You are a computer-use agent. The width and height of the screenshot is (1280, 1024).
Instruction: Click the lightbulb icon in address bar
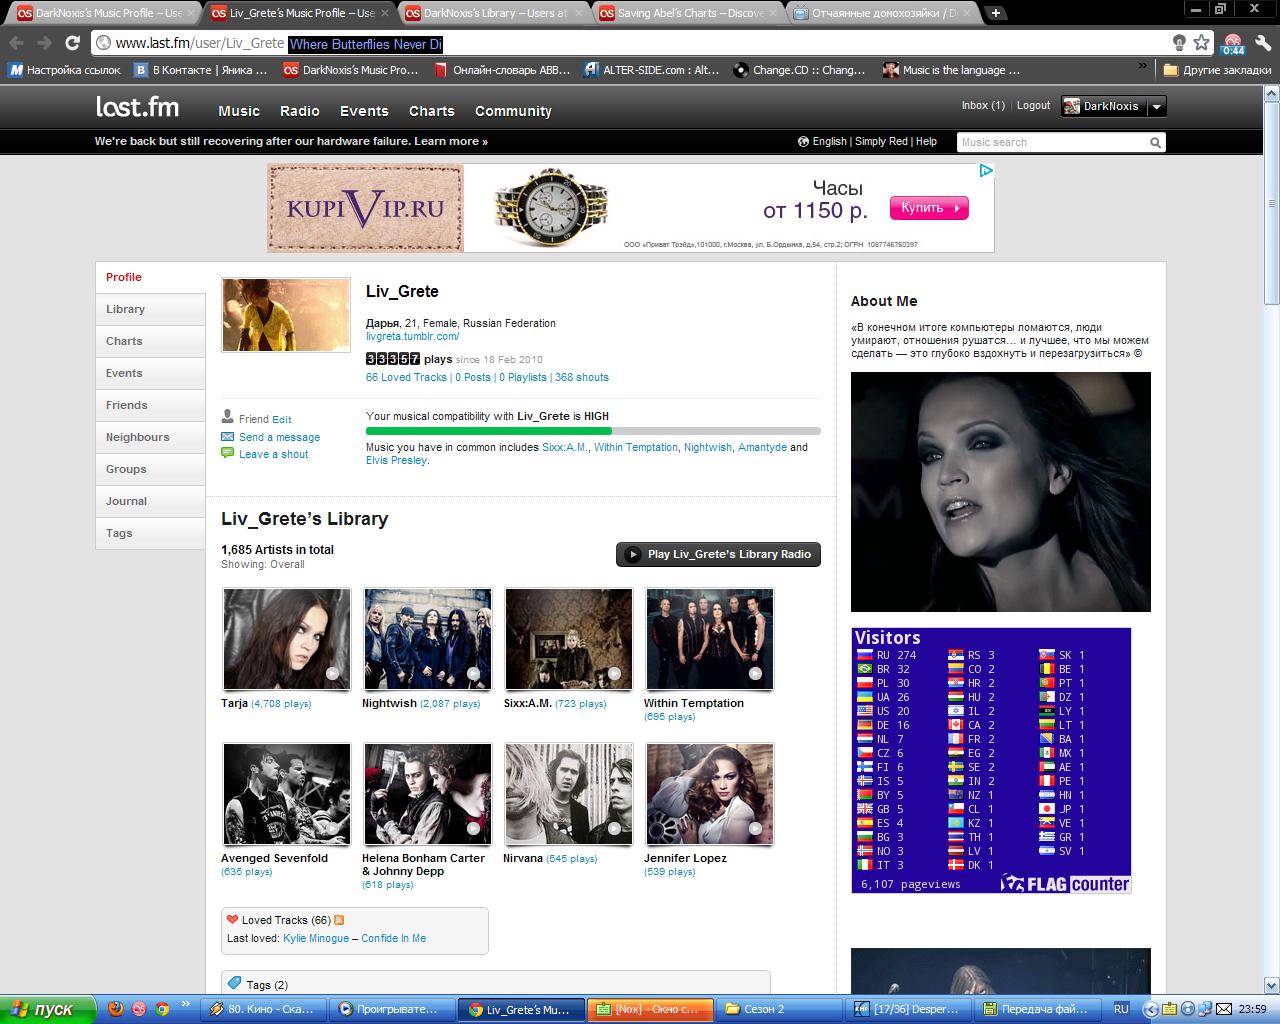point(1180,43)
